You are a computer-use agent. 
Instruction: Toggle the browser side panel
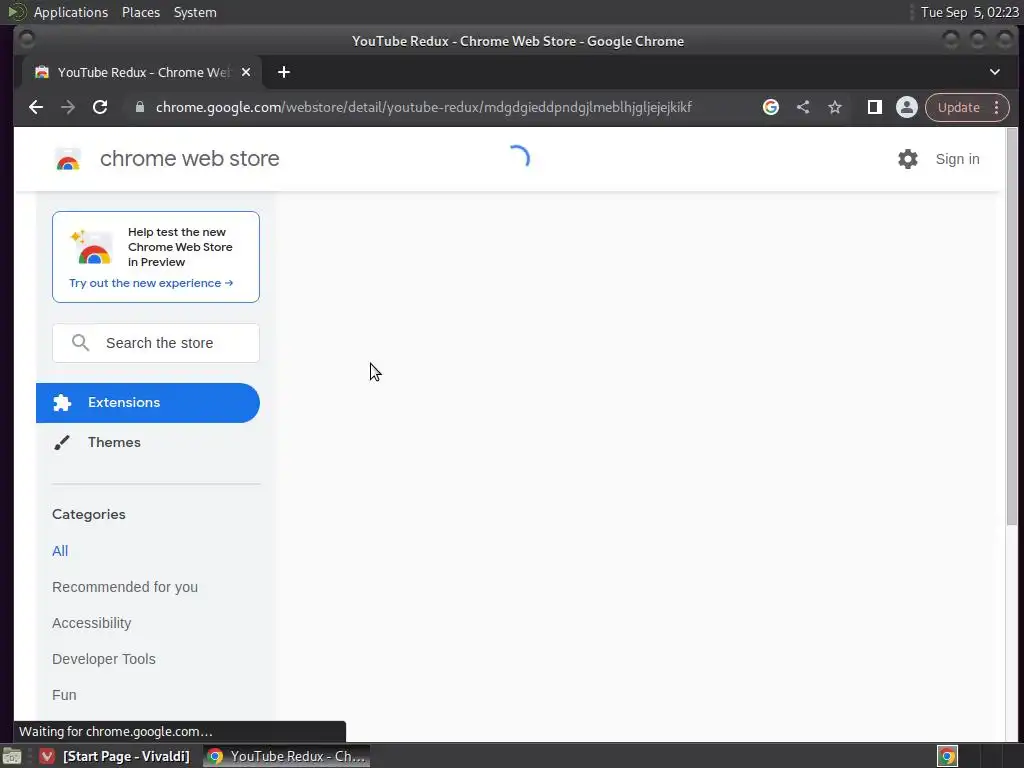click(874, 107)
